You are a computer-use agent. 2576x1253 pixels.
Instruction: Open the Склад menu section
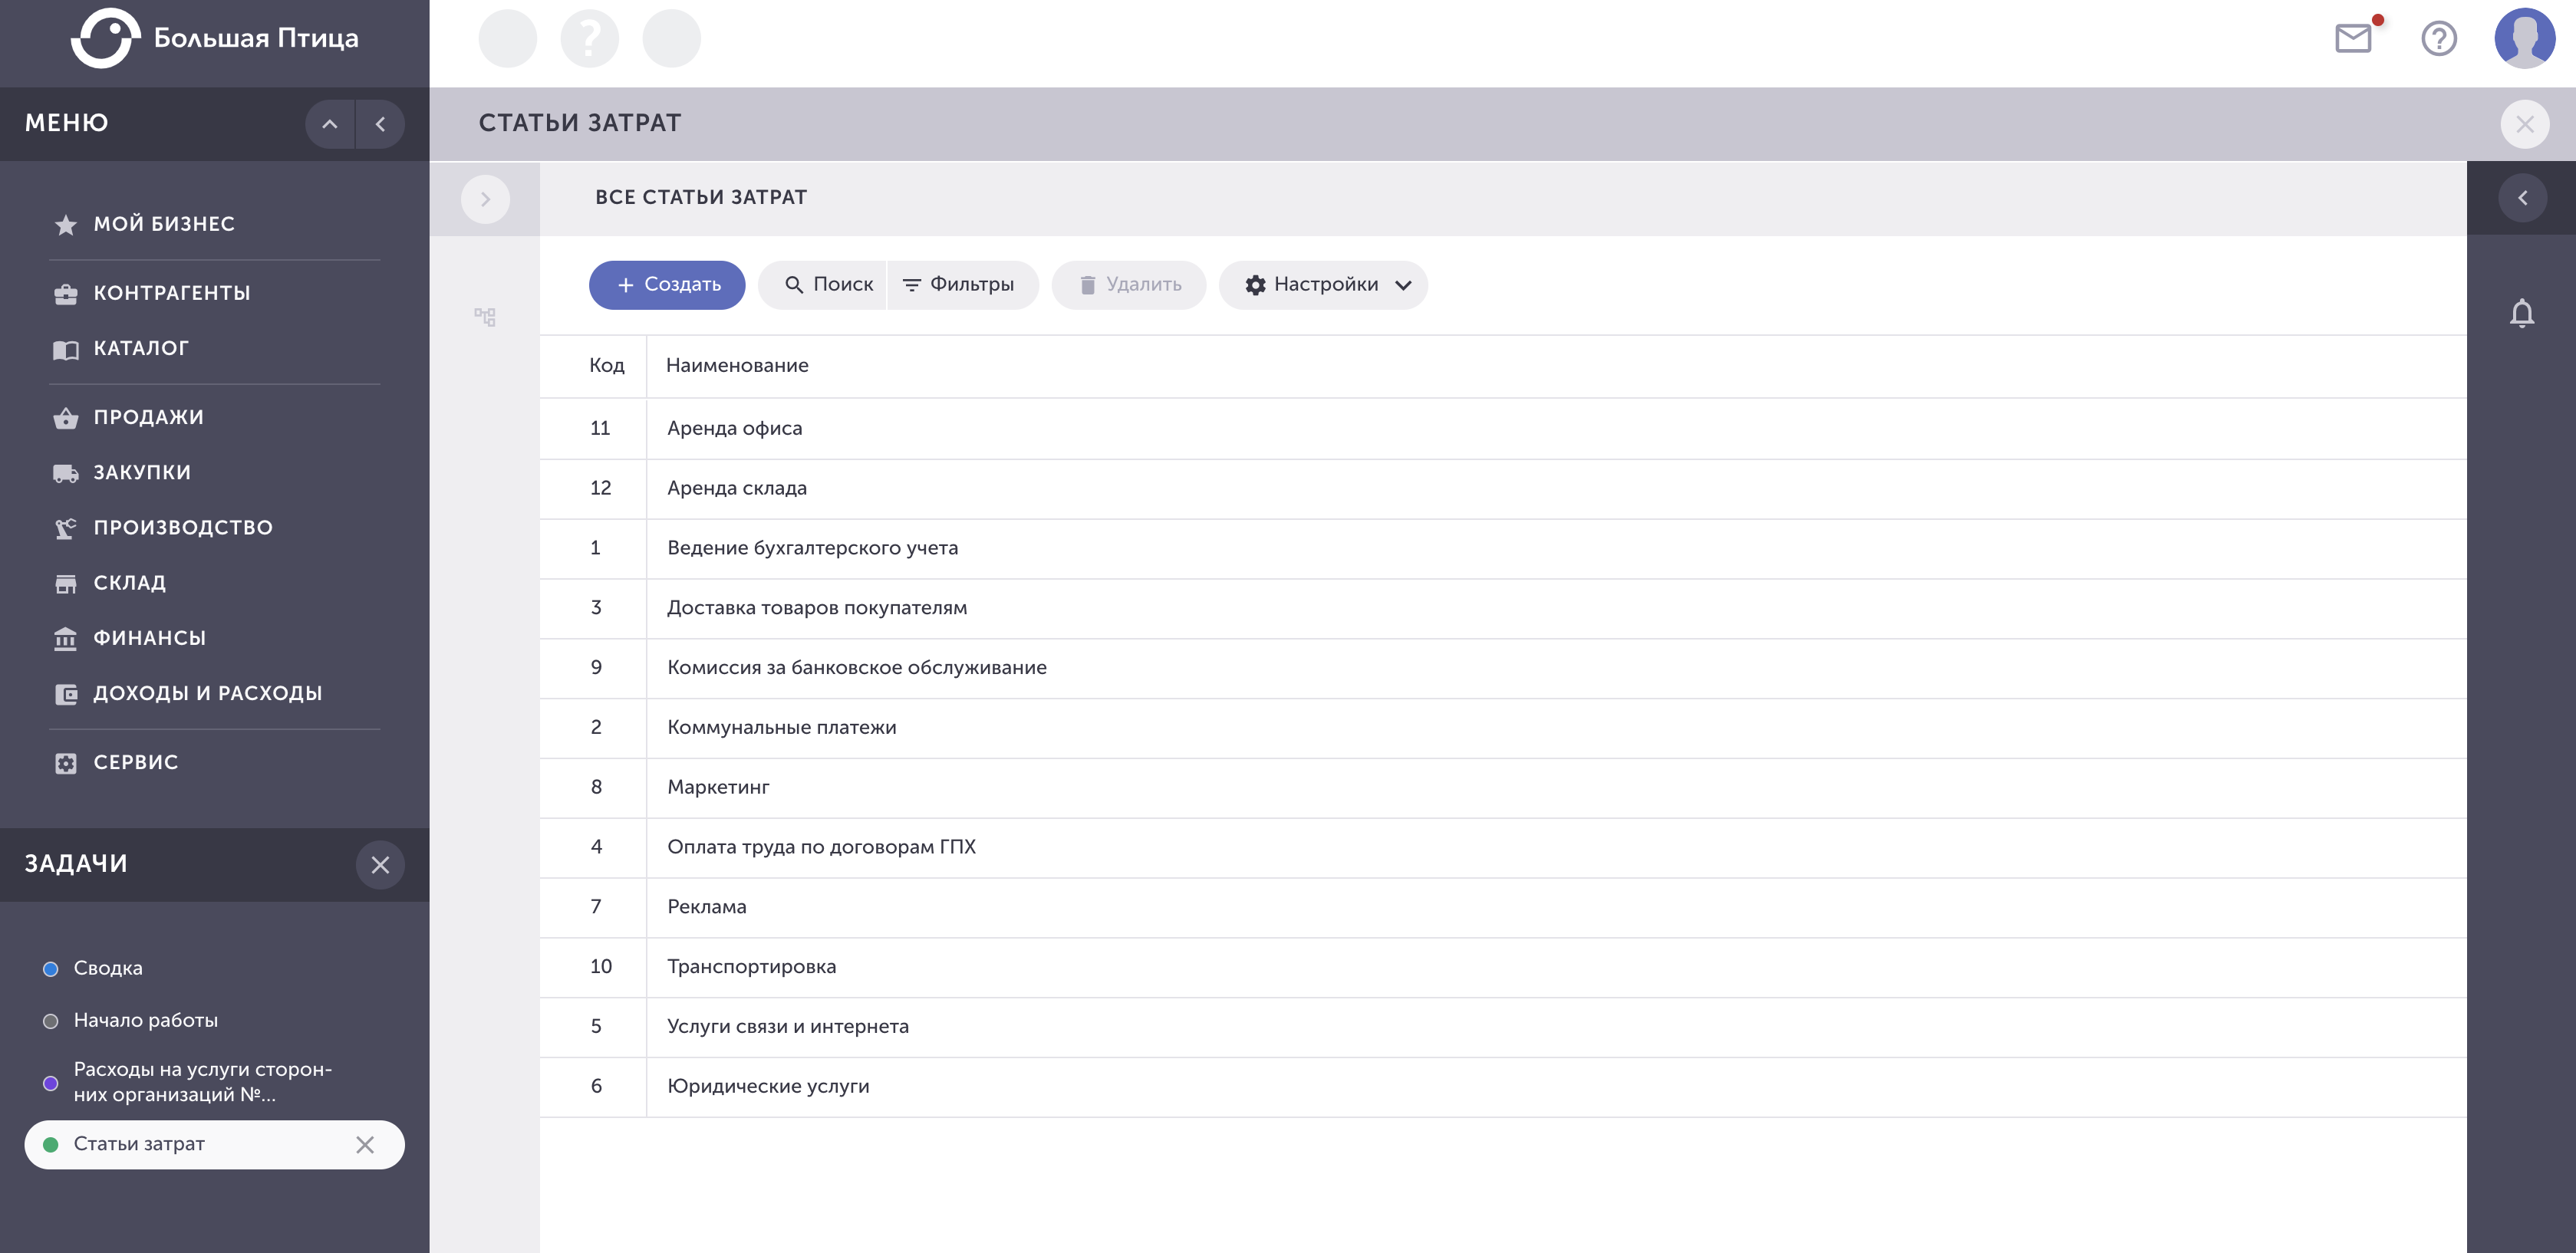129,583
